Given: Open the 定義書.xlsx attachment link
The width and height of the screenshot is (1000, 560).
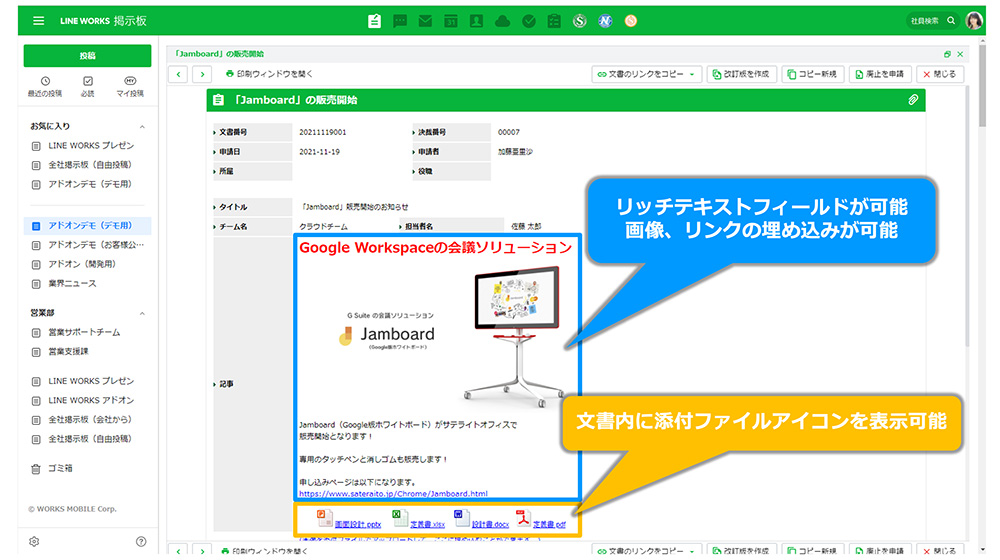Looking at the screenshot, I should point(427,524).
